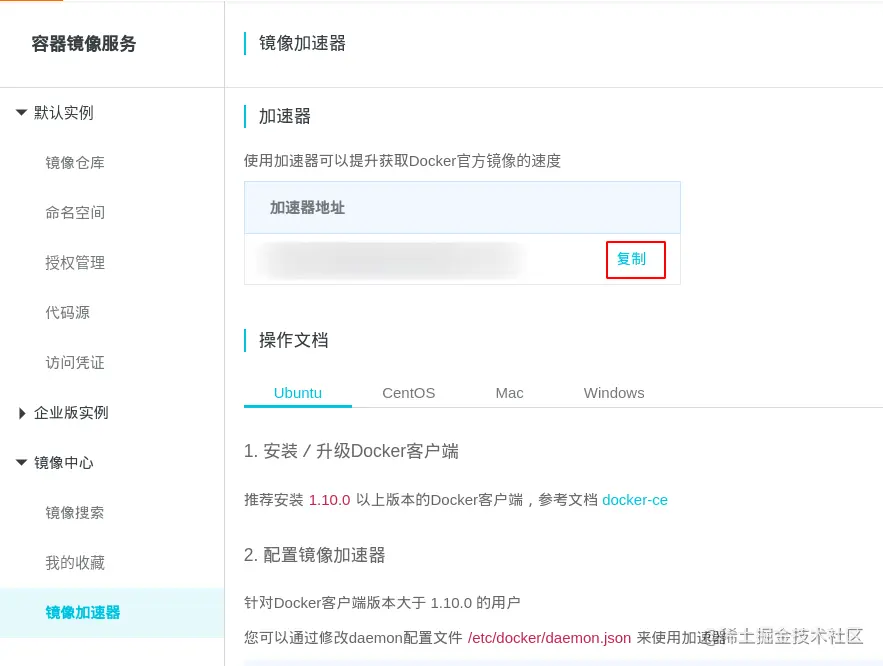Open 我的收藏 in the sidebar

pyautogui.click(x=74, y=562)
